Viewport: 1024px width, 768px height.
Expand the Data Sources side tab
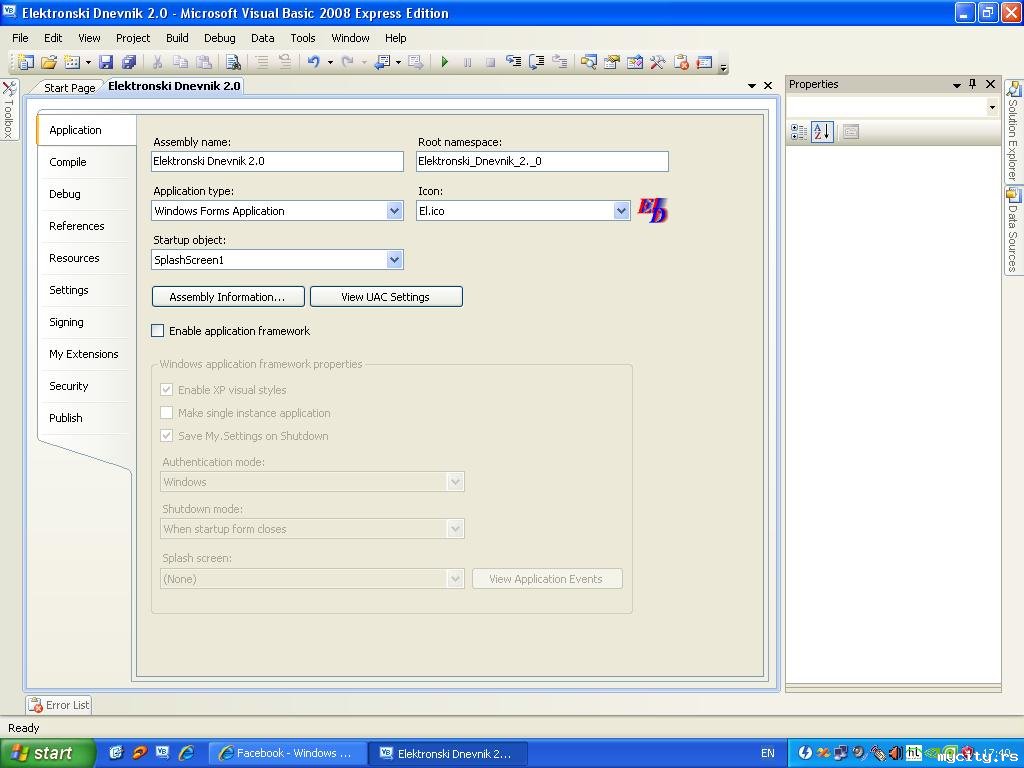[1013, 231]
